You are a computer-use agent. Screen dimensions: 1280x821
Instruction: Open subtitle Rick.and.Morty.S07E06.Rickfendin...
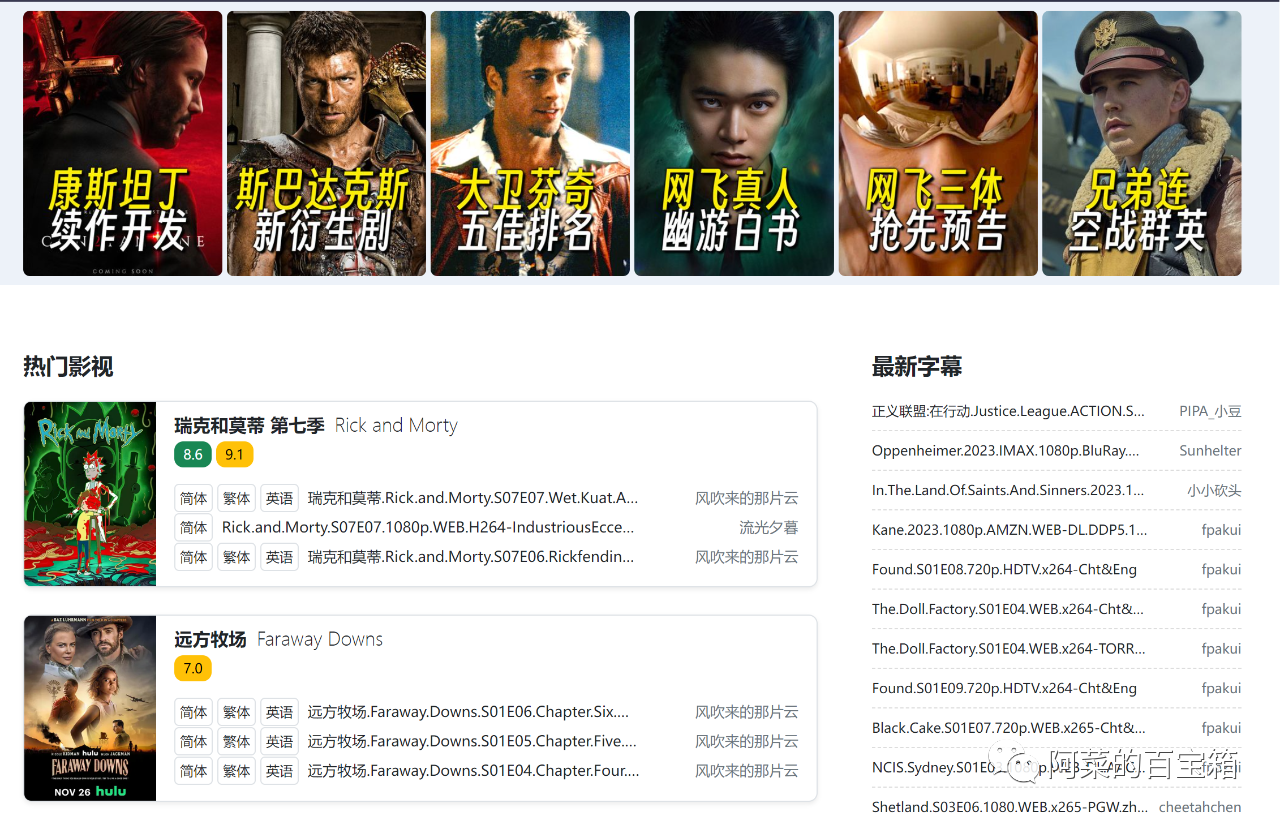pyautogui.click(x=471, y=557)
